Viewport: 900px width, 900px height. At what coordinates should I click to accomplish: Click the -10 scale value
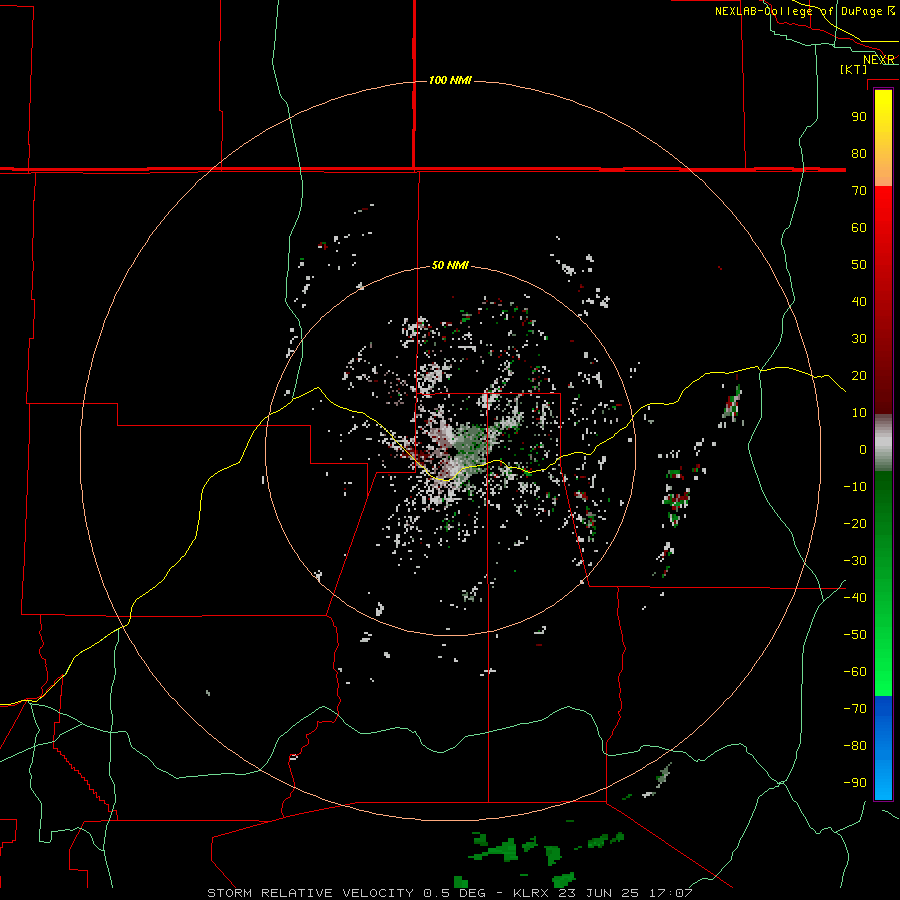pos(855,487)
